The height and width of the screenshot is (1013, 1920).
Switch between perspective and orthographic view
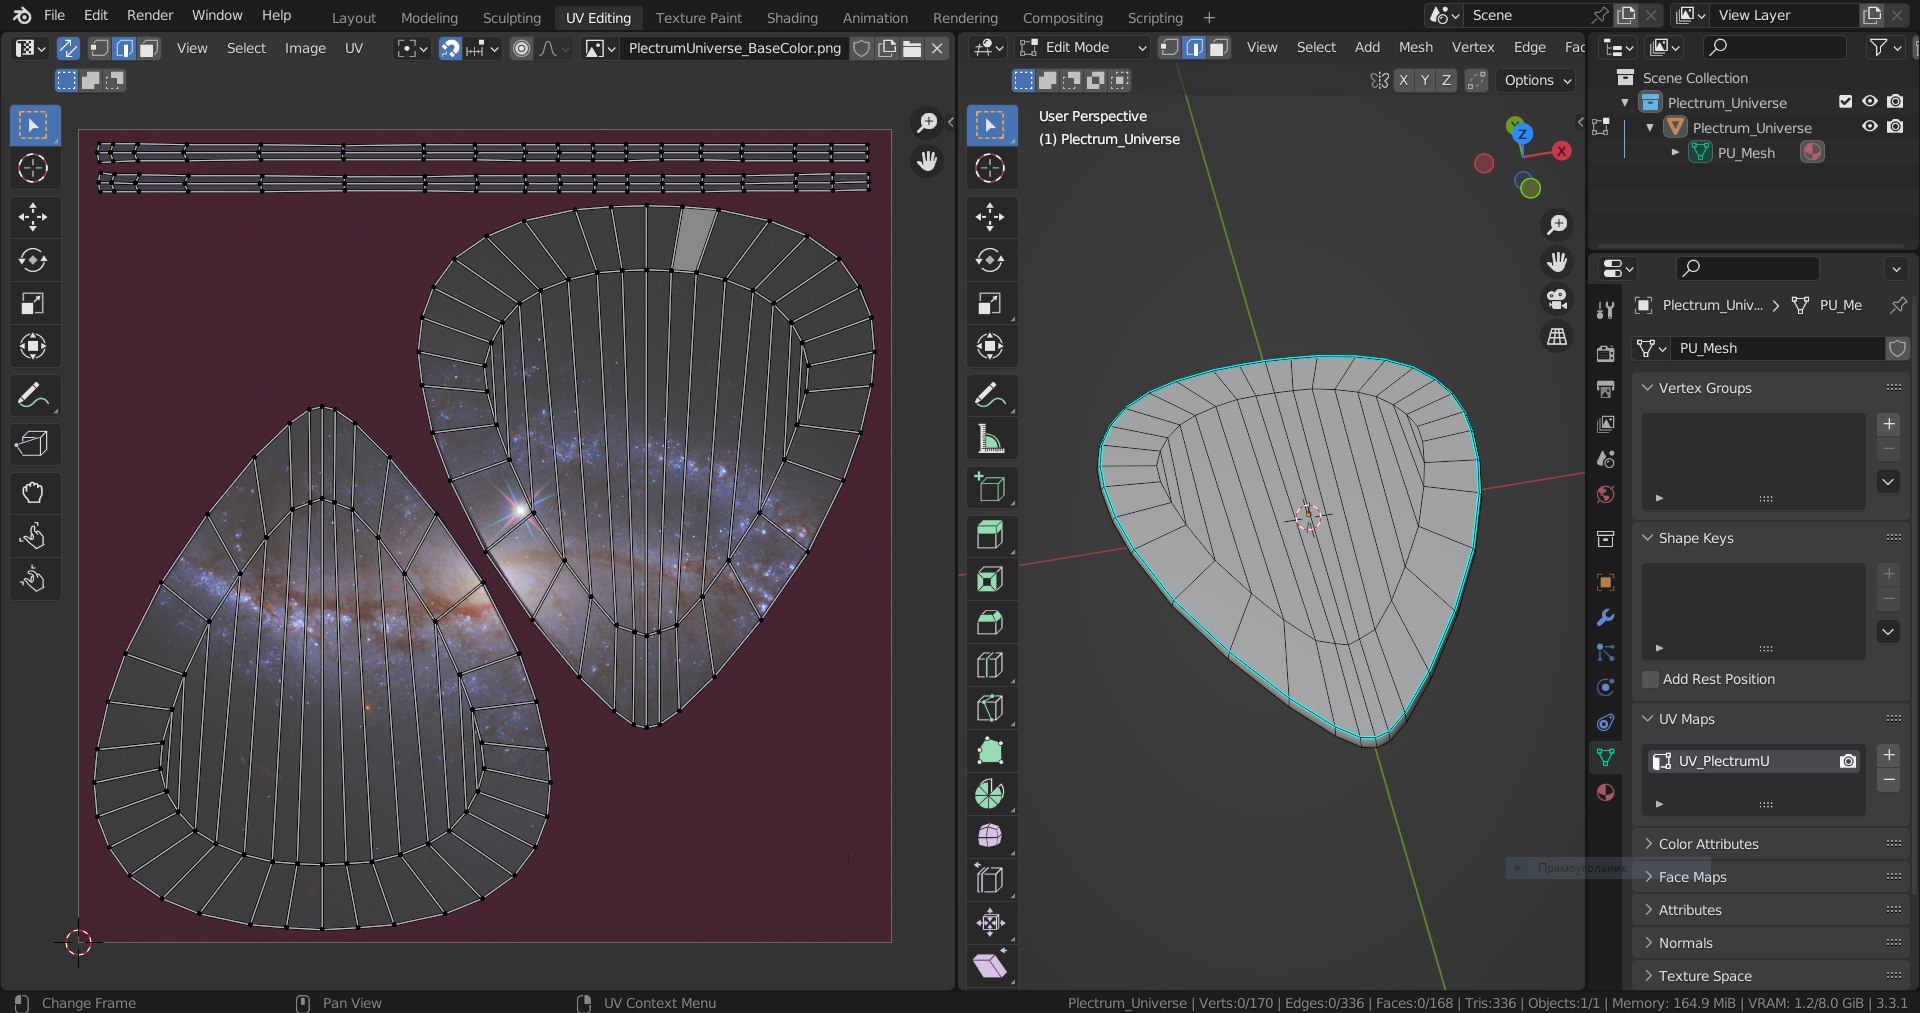[1557, 337]
